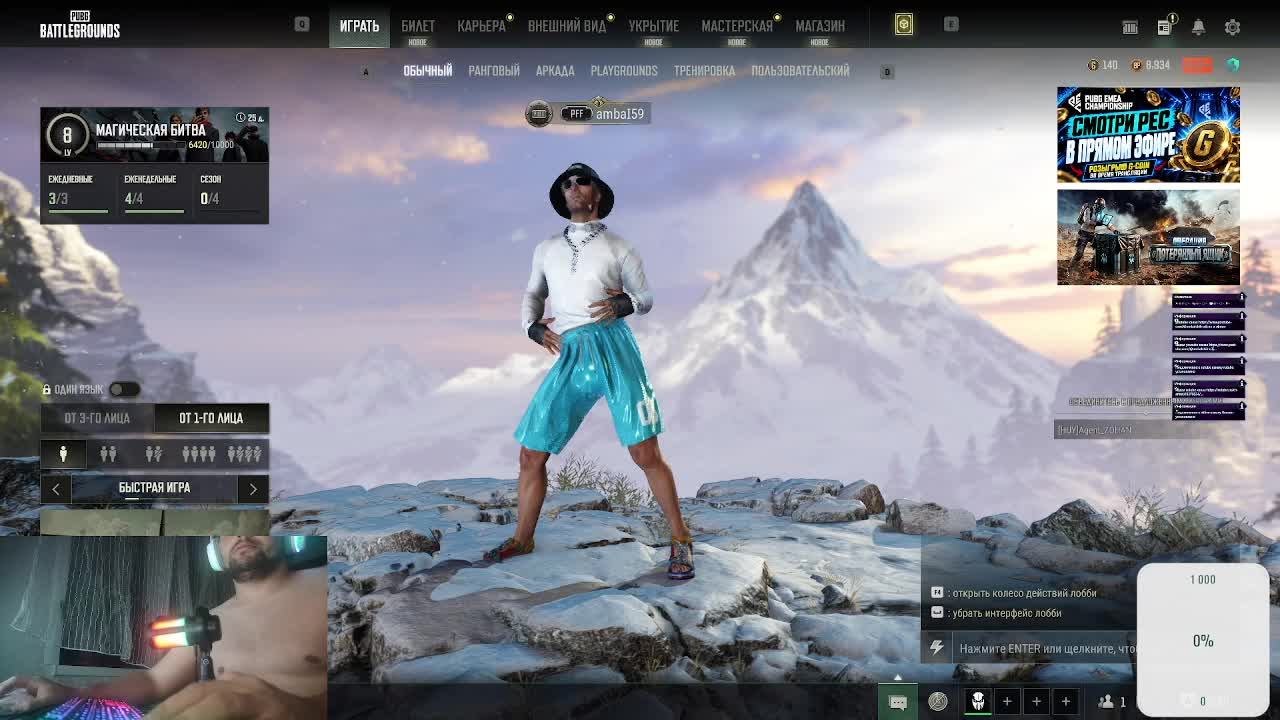Choose the one-man squad option
Viewport: 1280px width, 720px height.
pyautogui.click(x=244, y=454)
